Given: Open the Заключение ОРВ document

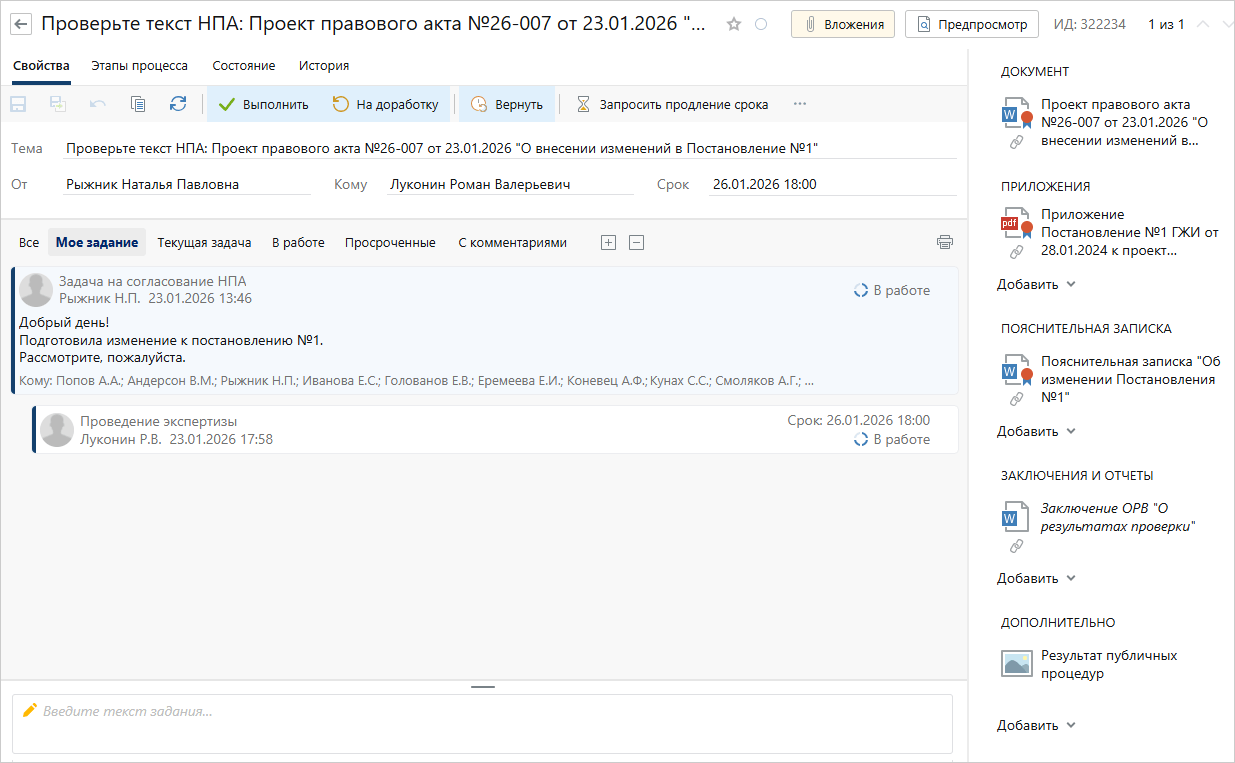Looking at the screenshot, I should [1117, 517].
